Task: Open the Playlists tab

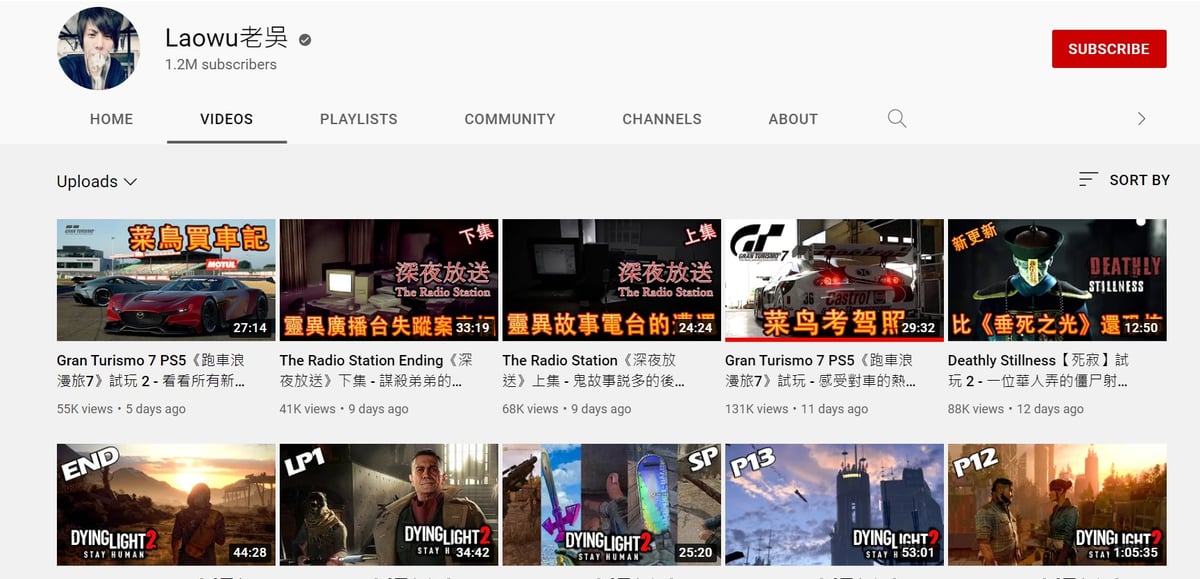Action: [358, 119]
